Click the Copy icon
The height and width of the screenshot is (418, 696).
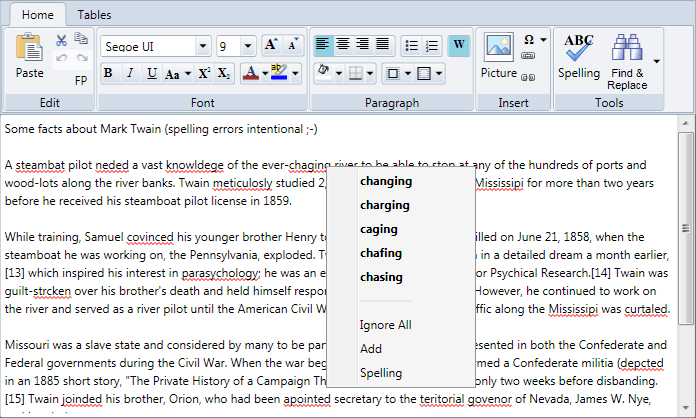click(x=81, y=39)
